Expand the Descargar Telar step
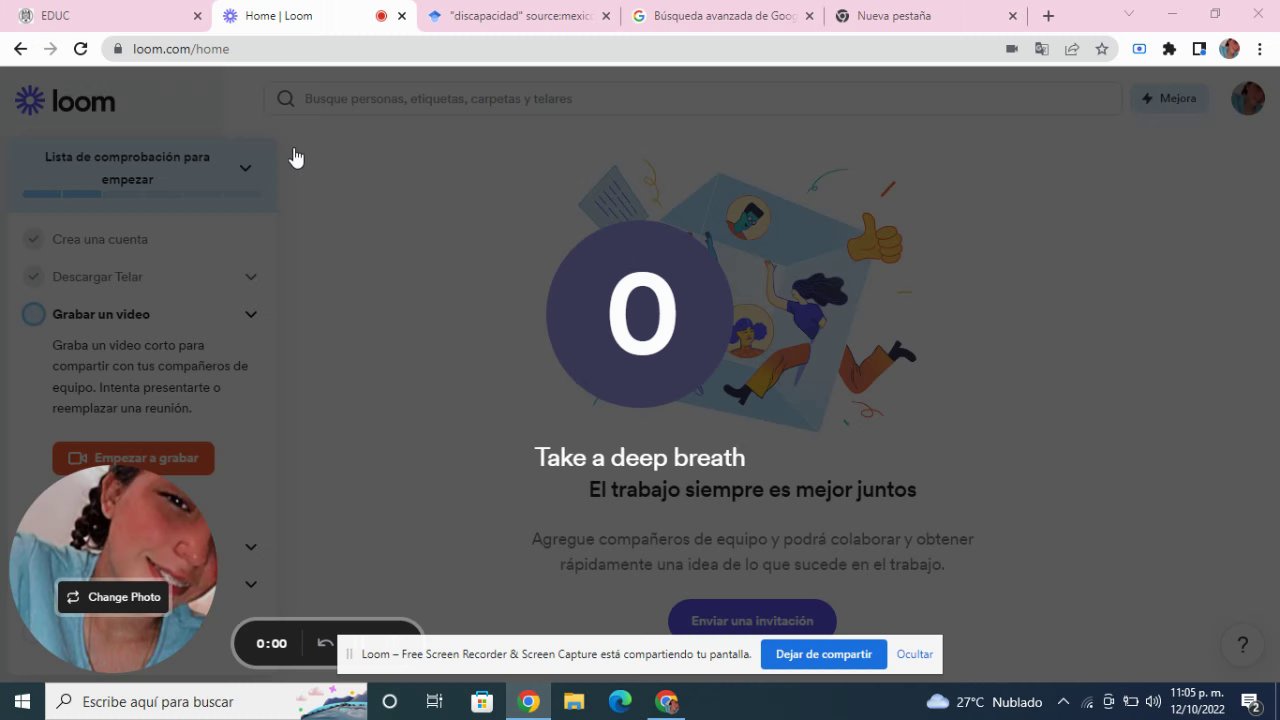Viewport: 1280px width, 720px height. (x=251, y=277)
